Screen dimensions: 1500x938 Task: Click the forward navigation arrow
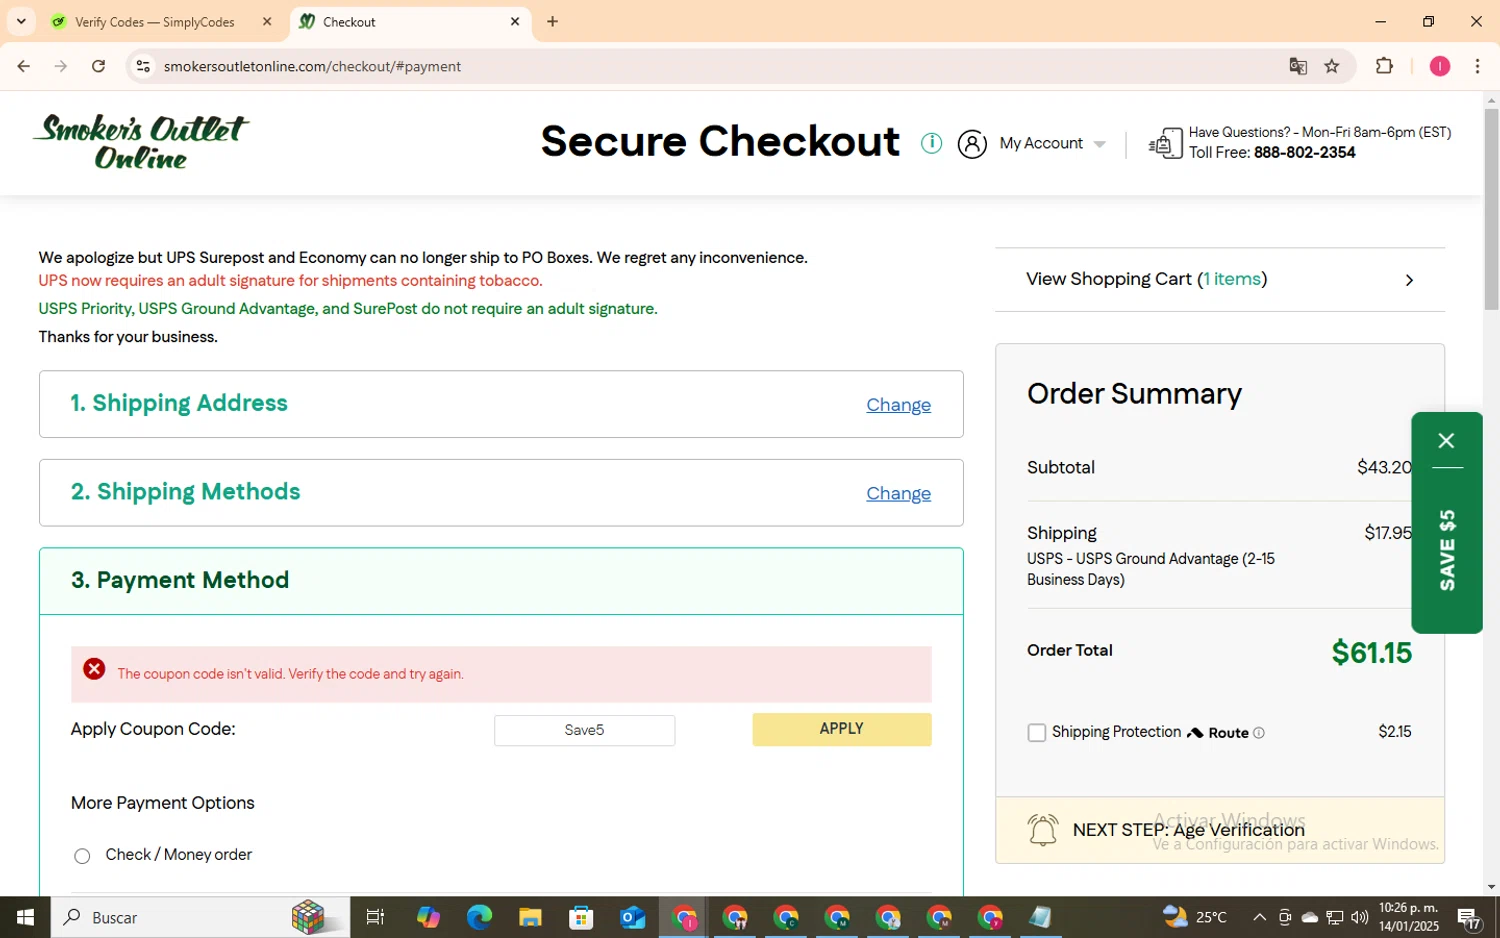point(61,66)
